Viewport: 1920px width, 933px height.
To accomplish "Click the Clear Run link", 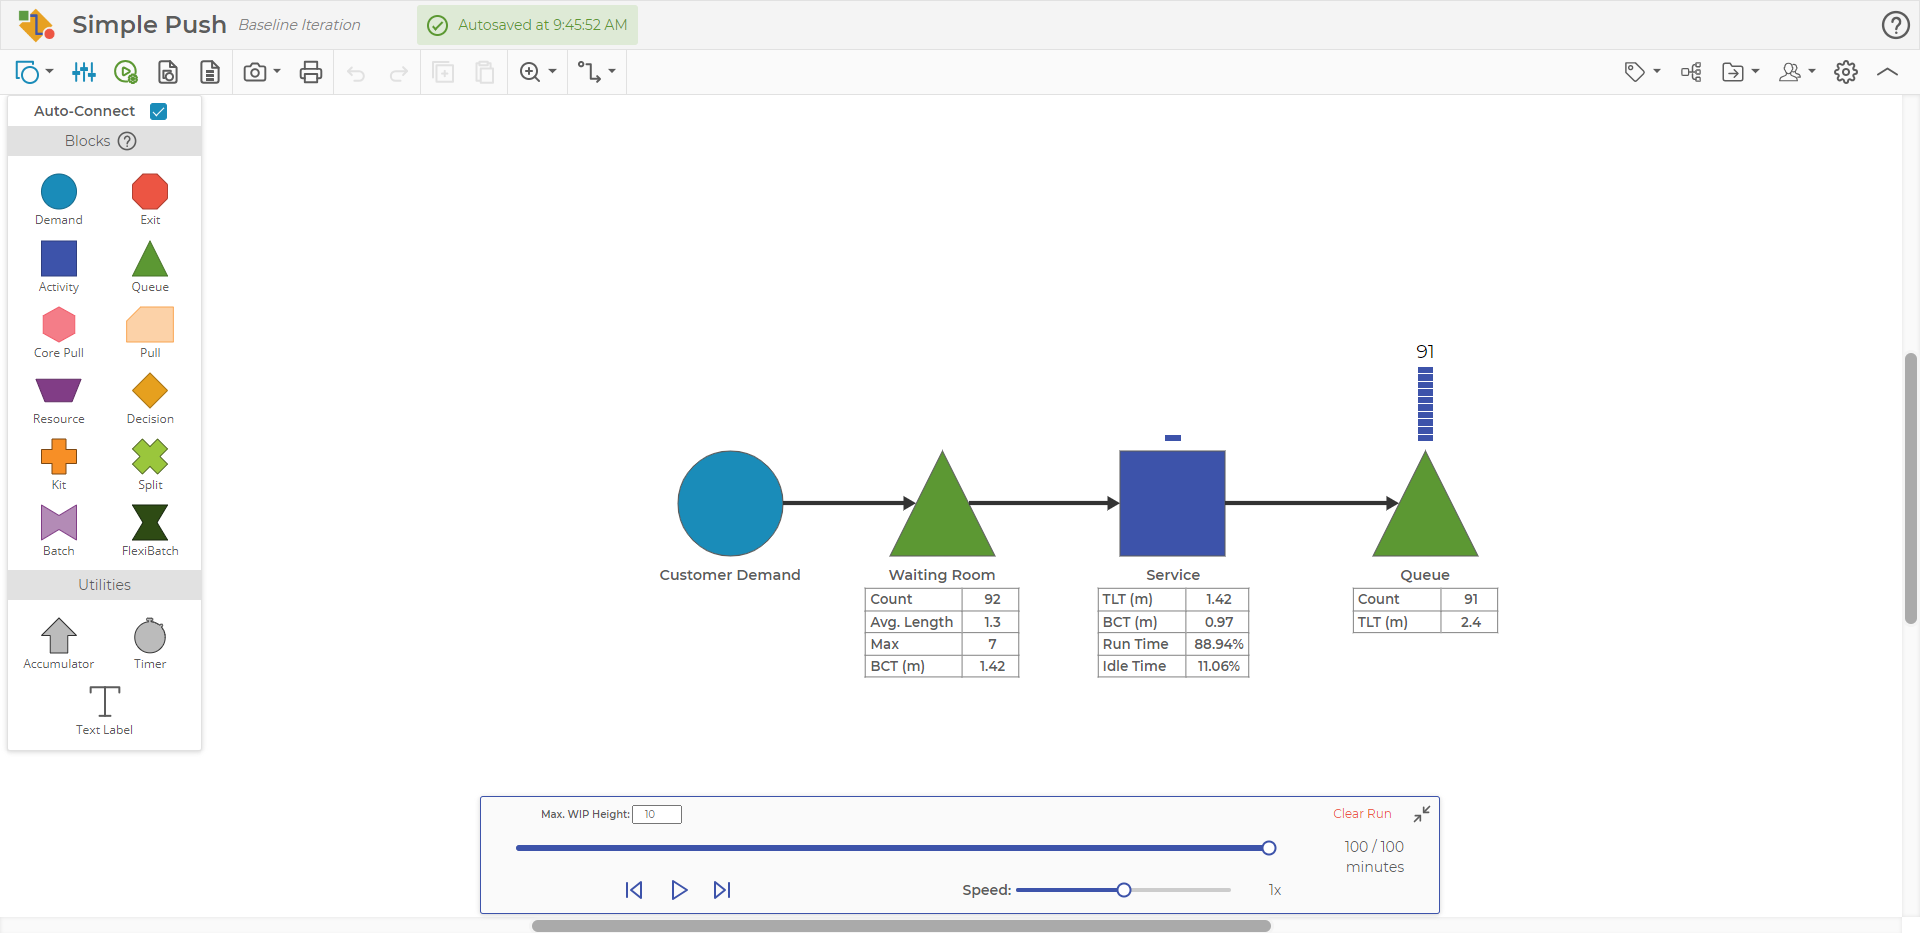I will pos(1361,813).
